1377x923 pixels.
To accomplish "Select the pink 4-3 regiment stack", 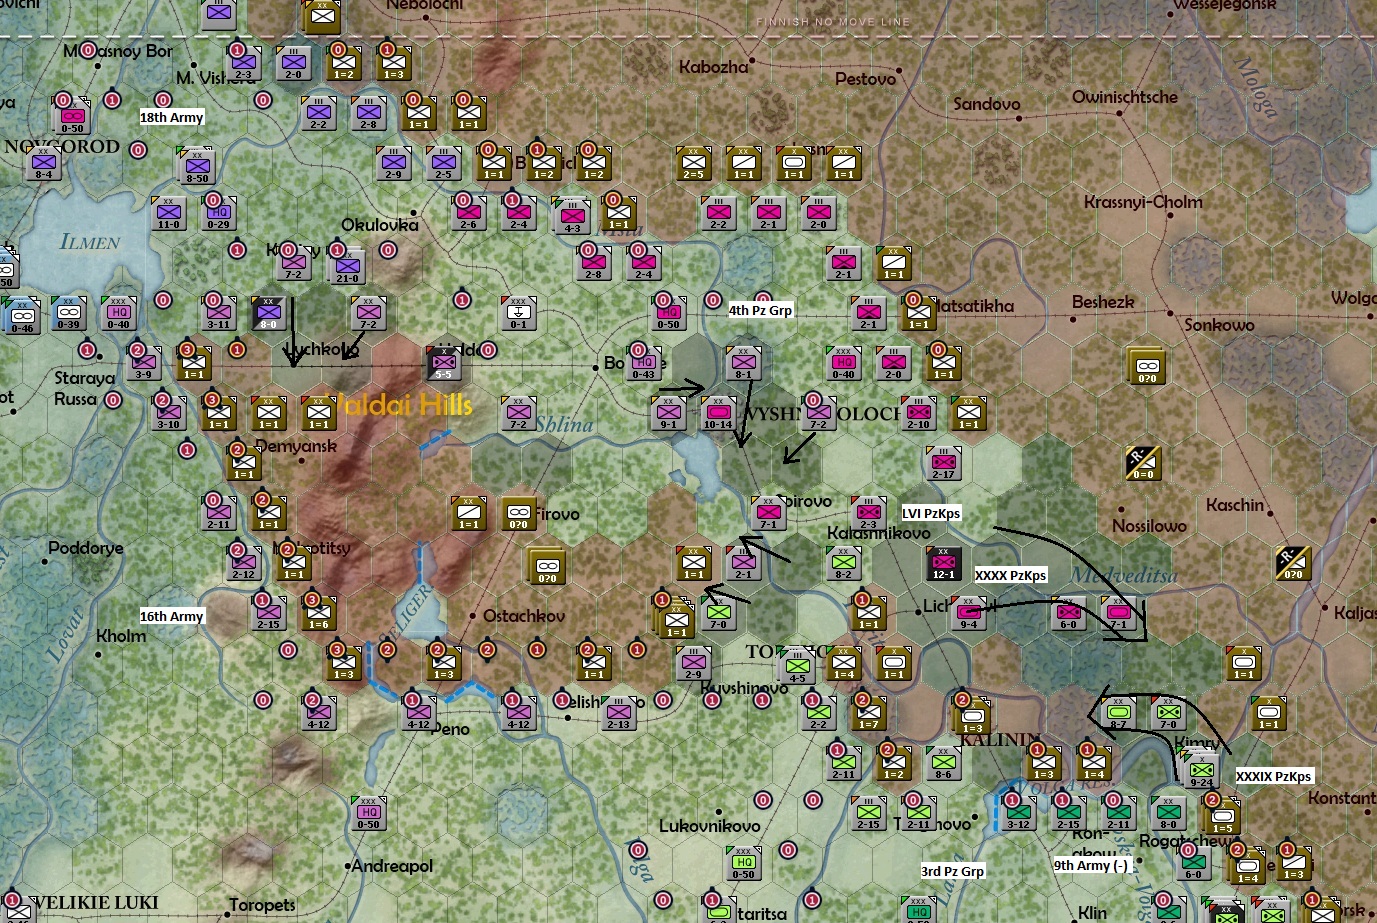I will [572, 216].
